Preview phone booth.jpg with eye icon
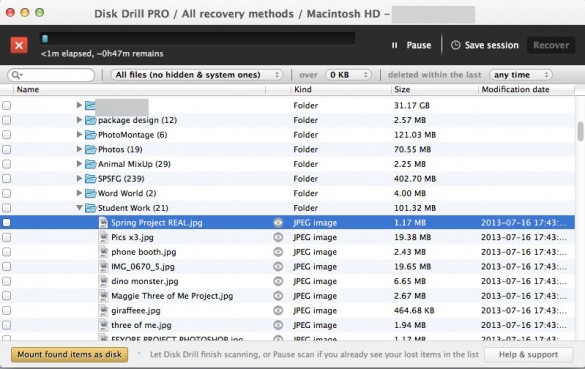This screenshot has width=585, height=369. [x=278, y=252]
